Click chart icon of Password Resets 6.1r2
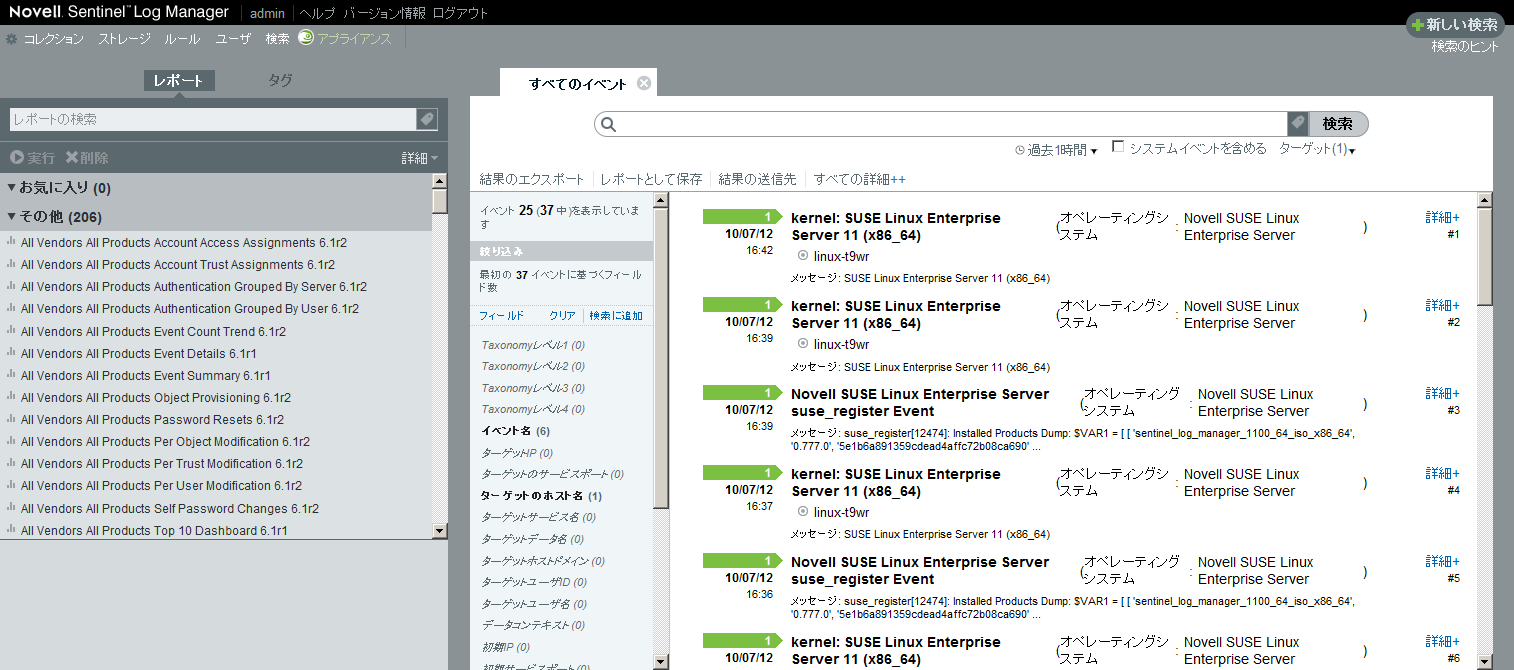 click(x=11, y=420)
